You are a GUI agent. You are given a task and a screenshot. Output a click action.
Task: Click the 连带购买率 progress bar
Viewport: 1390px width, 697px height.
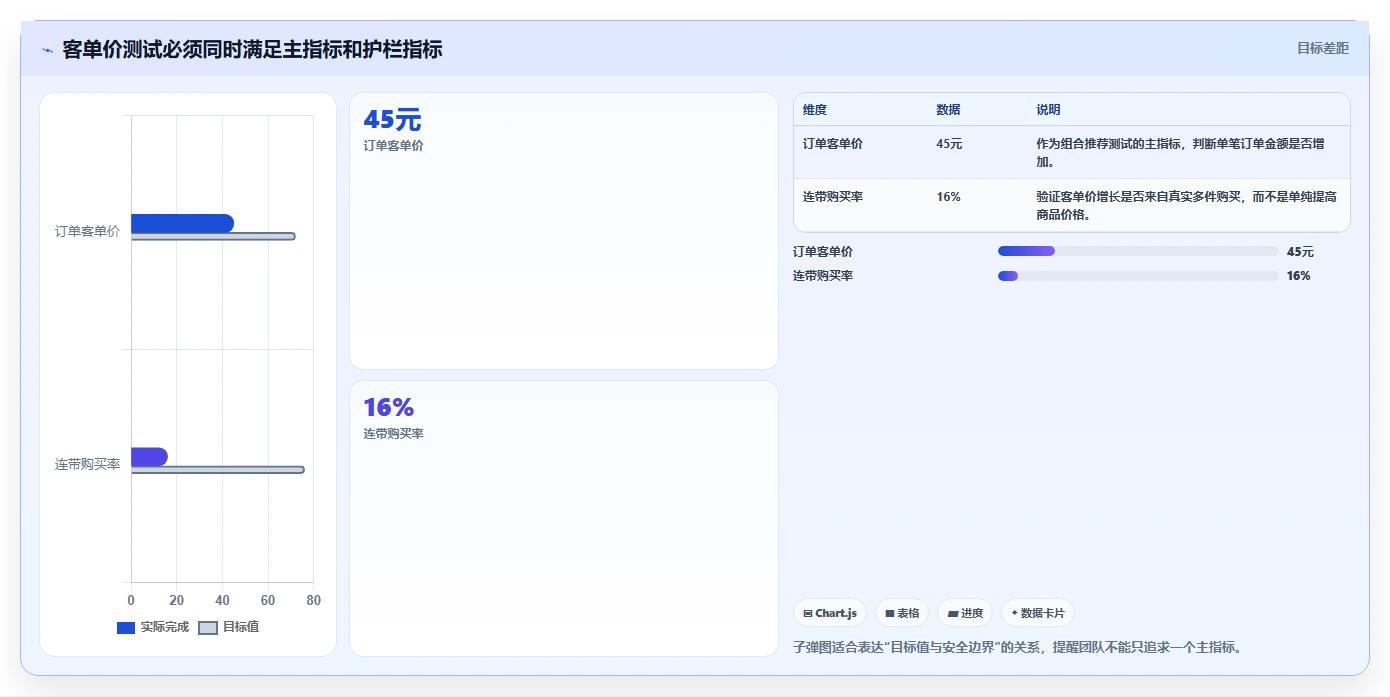pyautogui.click(x=1138, y=276)
